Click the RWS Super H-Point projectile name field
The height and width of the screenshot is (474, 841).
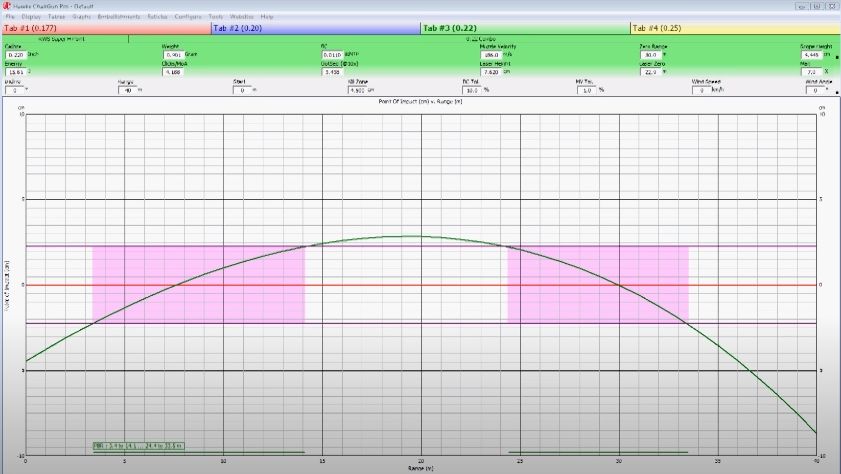coord(65,39)
